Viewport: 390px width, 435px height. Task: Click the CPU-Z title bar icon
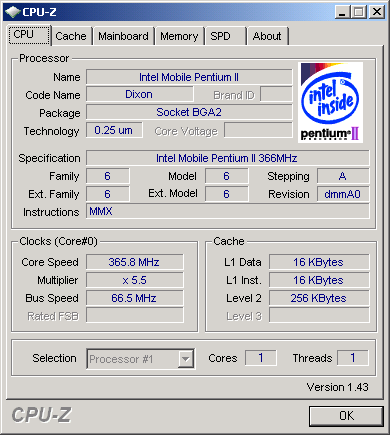(13, 12)
